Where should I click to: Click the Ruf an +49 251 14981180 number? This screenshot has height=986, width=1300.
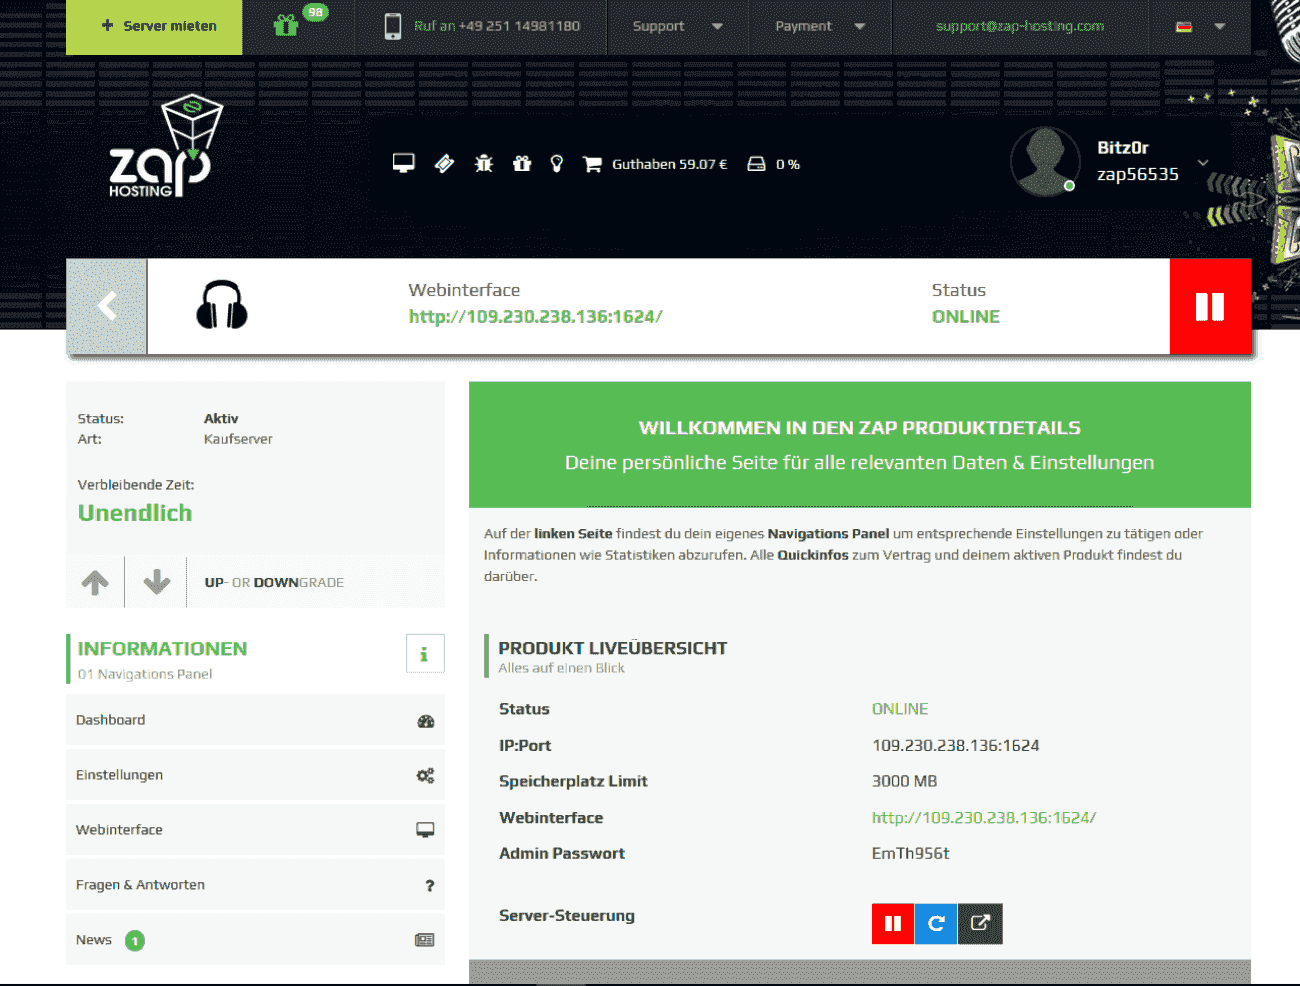pyautogui.click(x=497, y=26)
